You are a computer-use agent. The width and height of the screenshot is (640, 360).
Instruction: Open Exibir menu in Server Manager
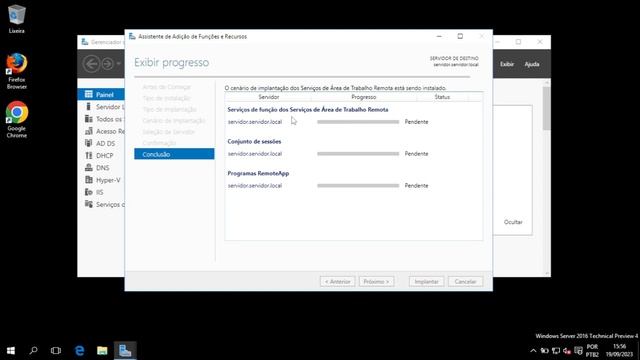[507, 64]
